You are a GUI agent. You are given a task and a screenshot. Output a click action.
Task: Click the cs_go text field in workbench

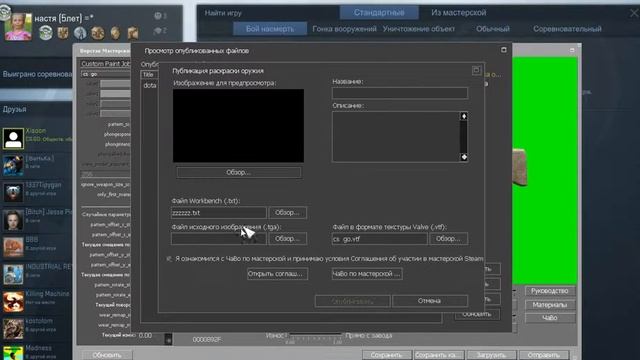tap(105, 74)
